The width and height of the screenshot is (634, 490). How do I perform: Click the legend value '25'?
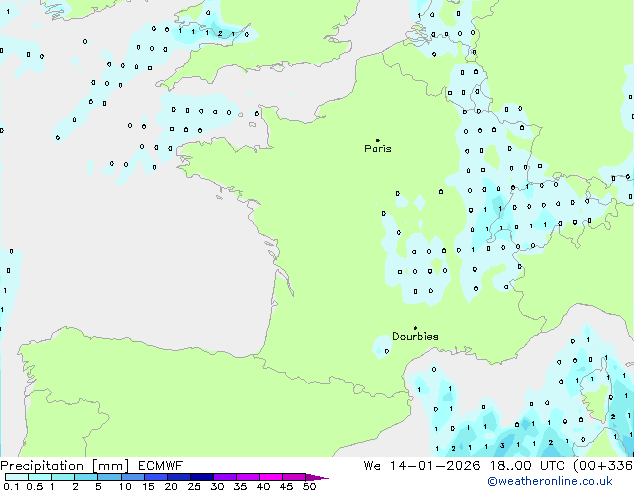(x=194, y=486)
